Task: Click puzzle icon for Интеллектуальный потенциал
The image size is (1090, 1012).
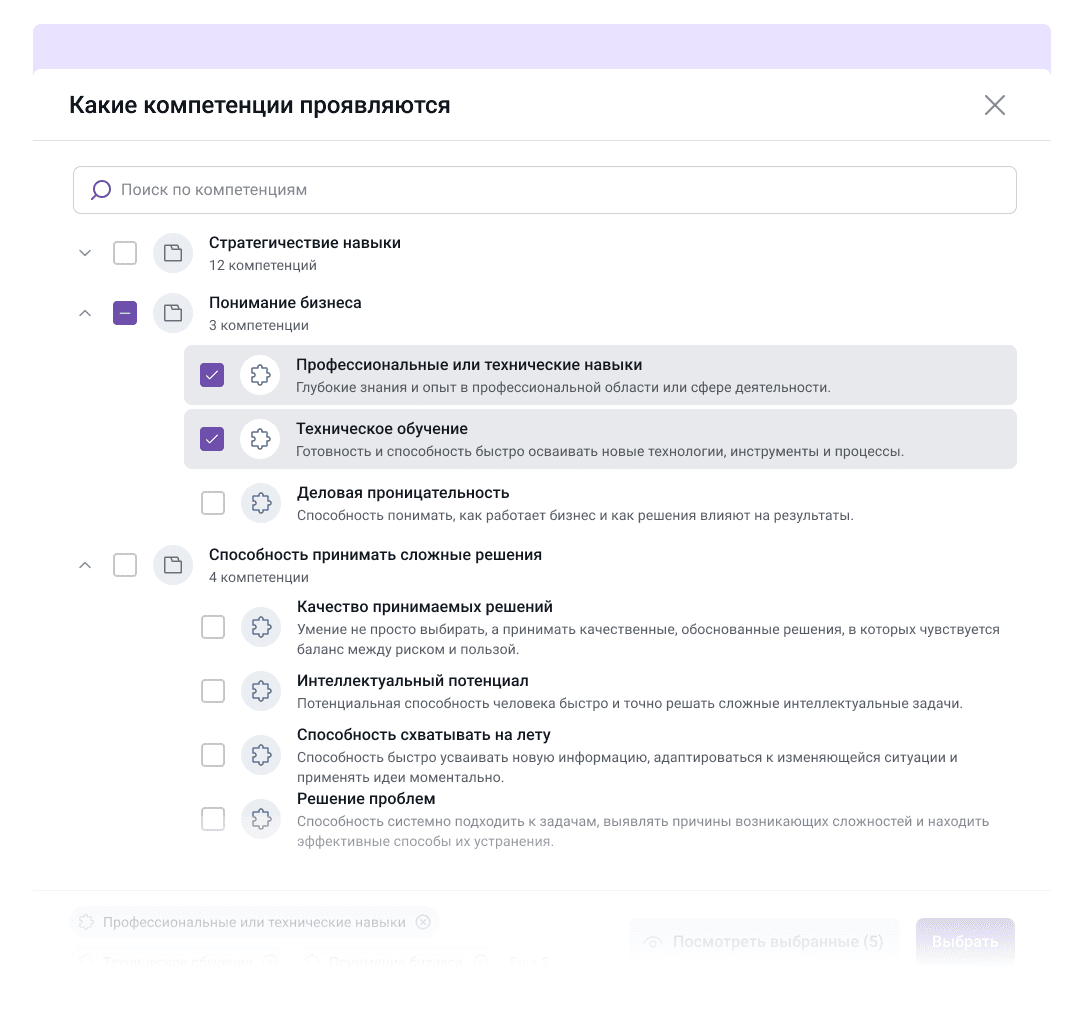Action: click(261, 691)
